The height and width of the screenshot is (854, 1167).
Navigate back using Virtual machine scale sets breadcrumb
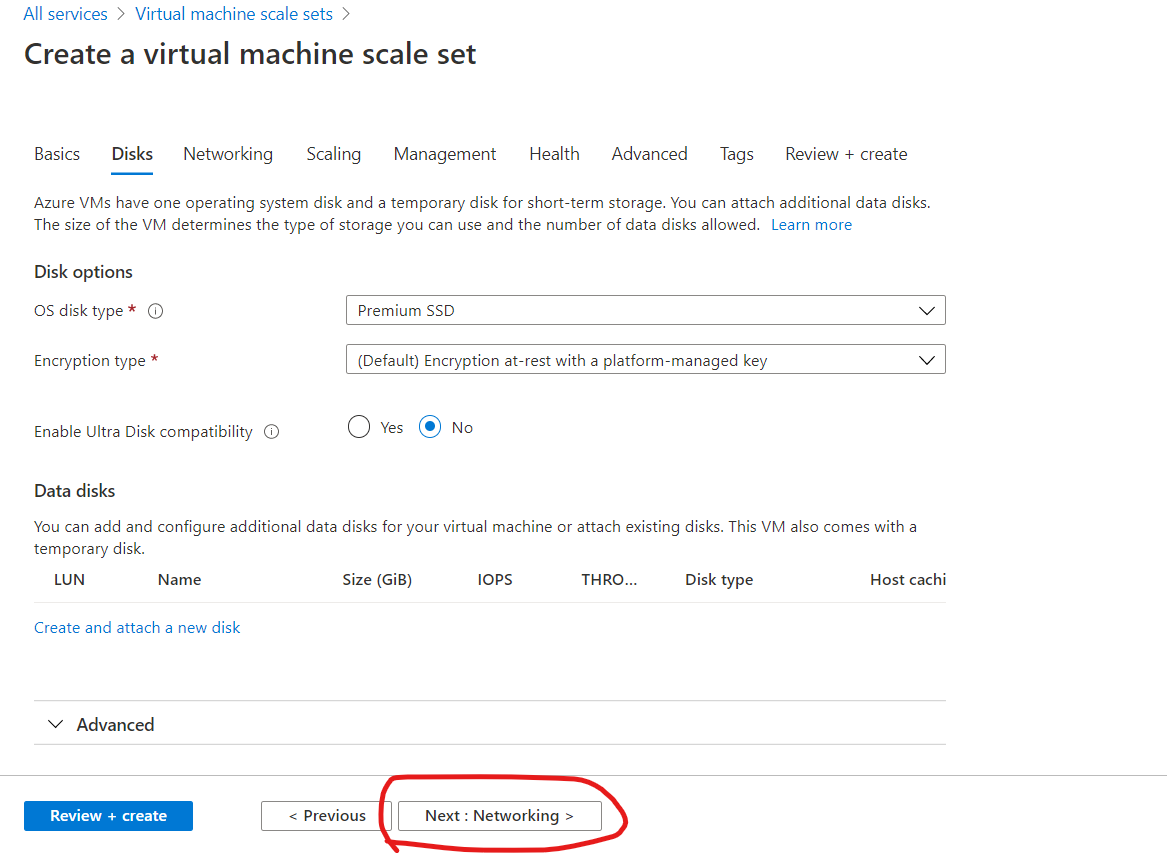233,13
